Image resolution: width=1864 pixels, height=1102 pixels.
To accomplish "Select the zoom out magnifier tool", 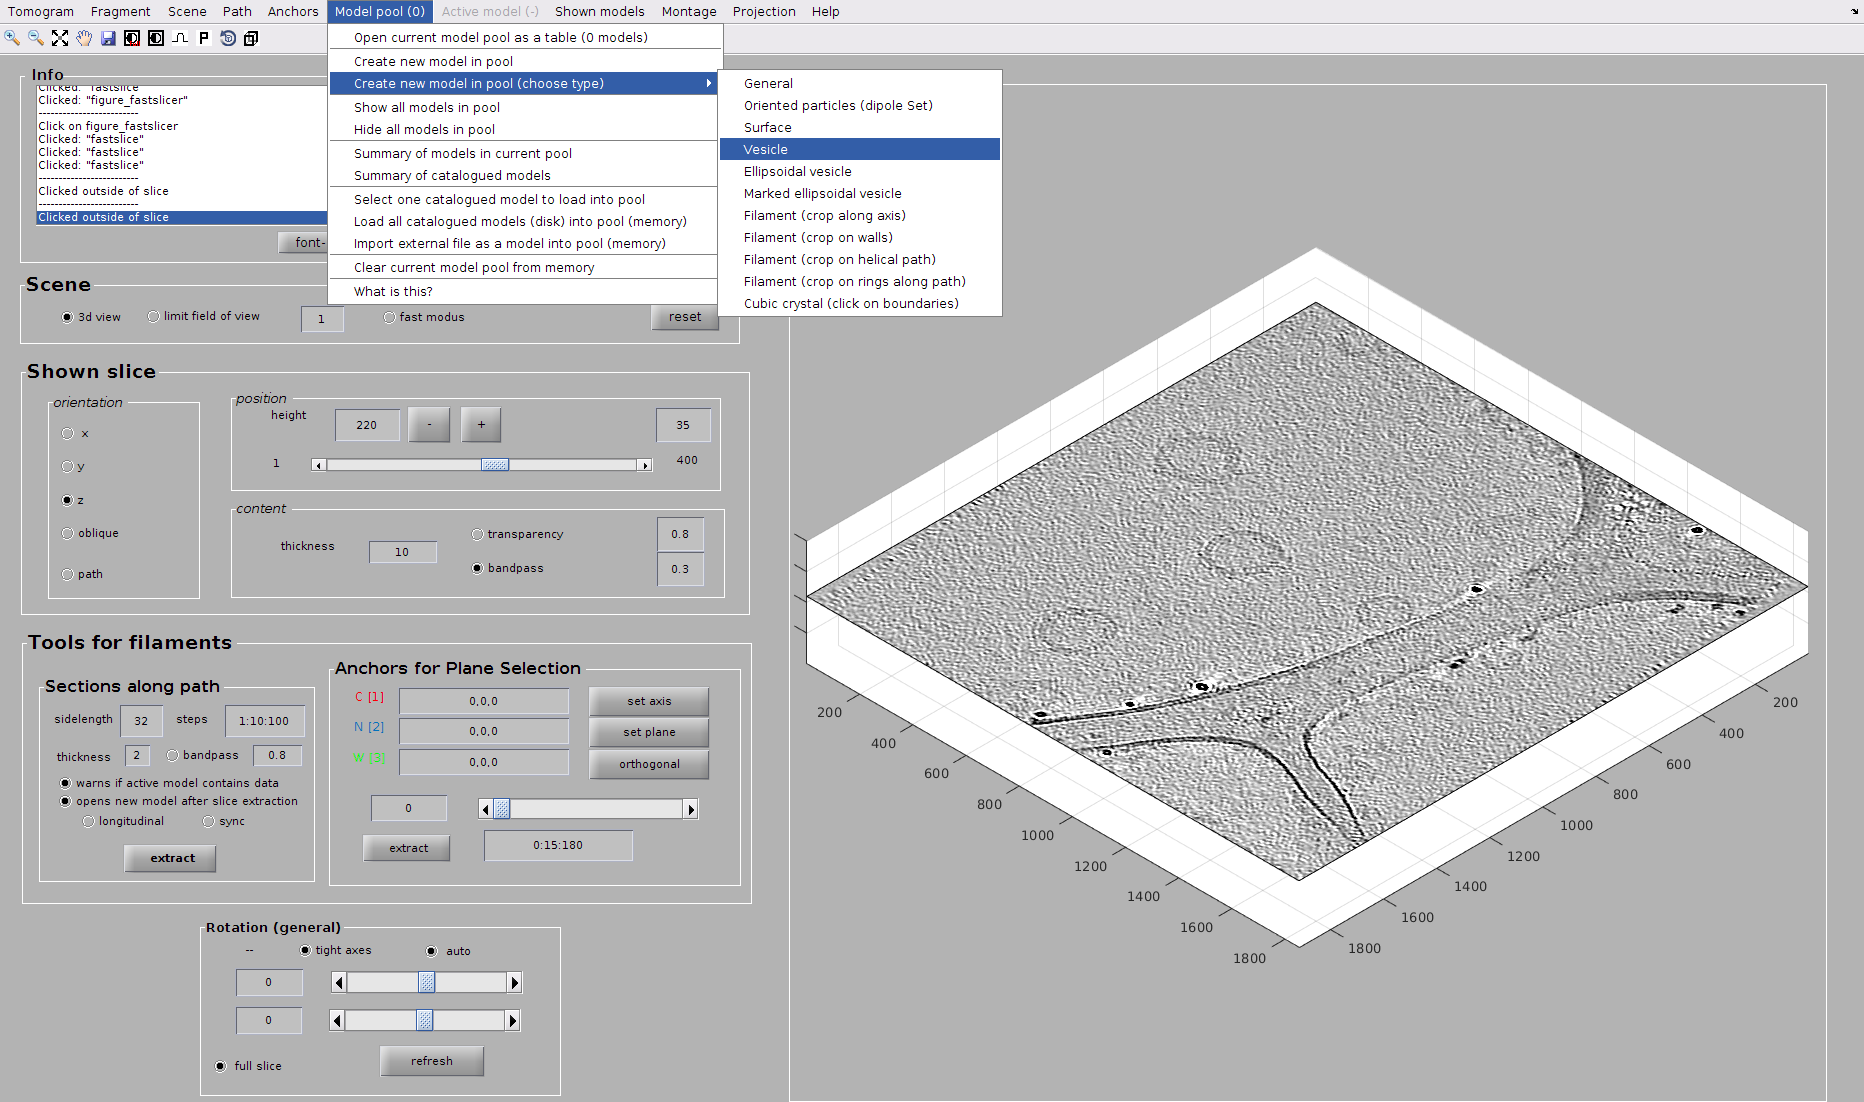I will (x=36, y=38).
